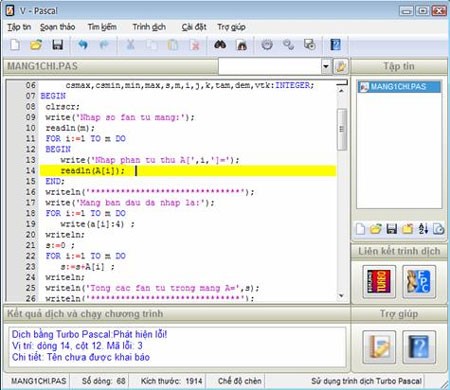Screen dimensions: 450x390
Task: Click inside the empty combo box field
Action: [x=270, y=66]
